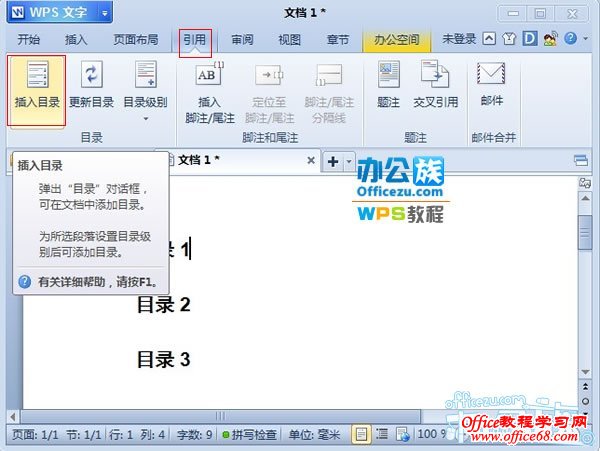Image resolution: width=600 pixels, height=451 pixels.
Task: Click the 100 % zoom level
Action: [432, 434]
